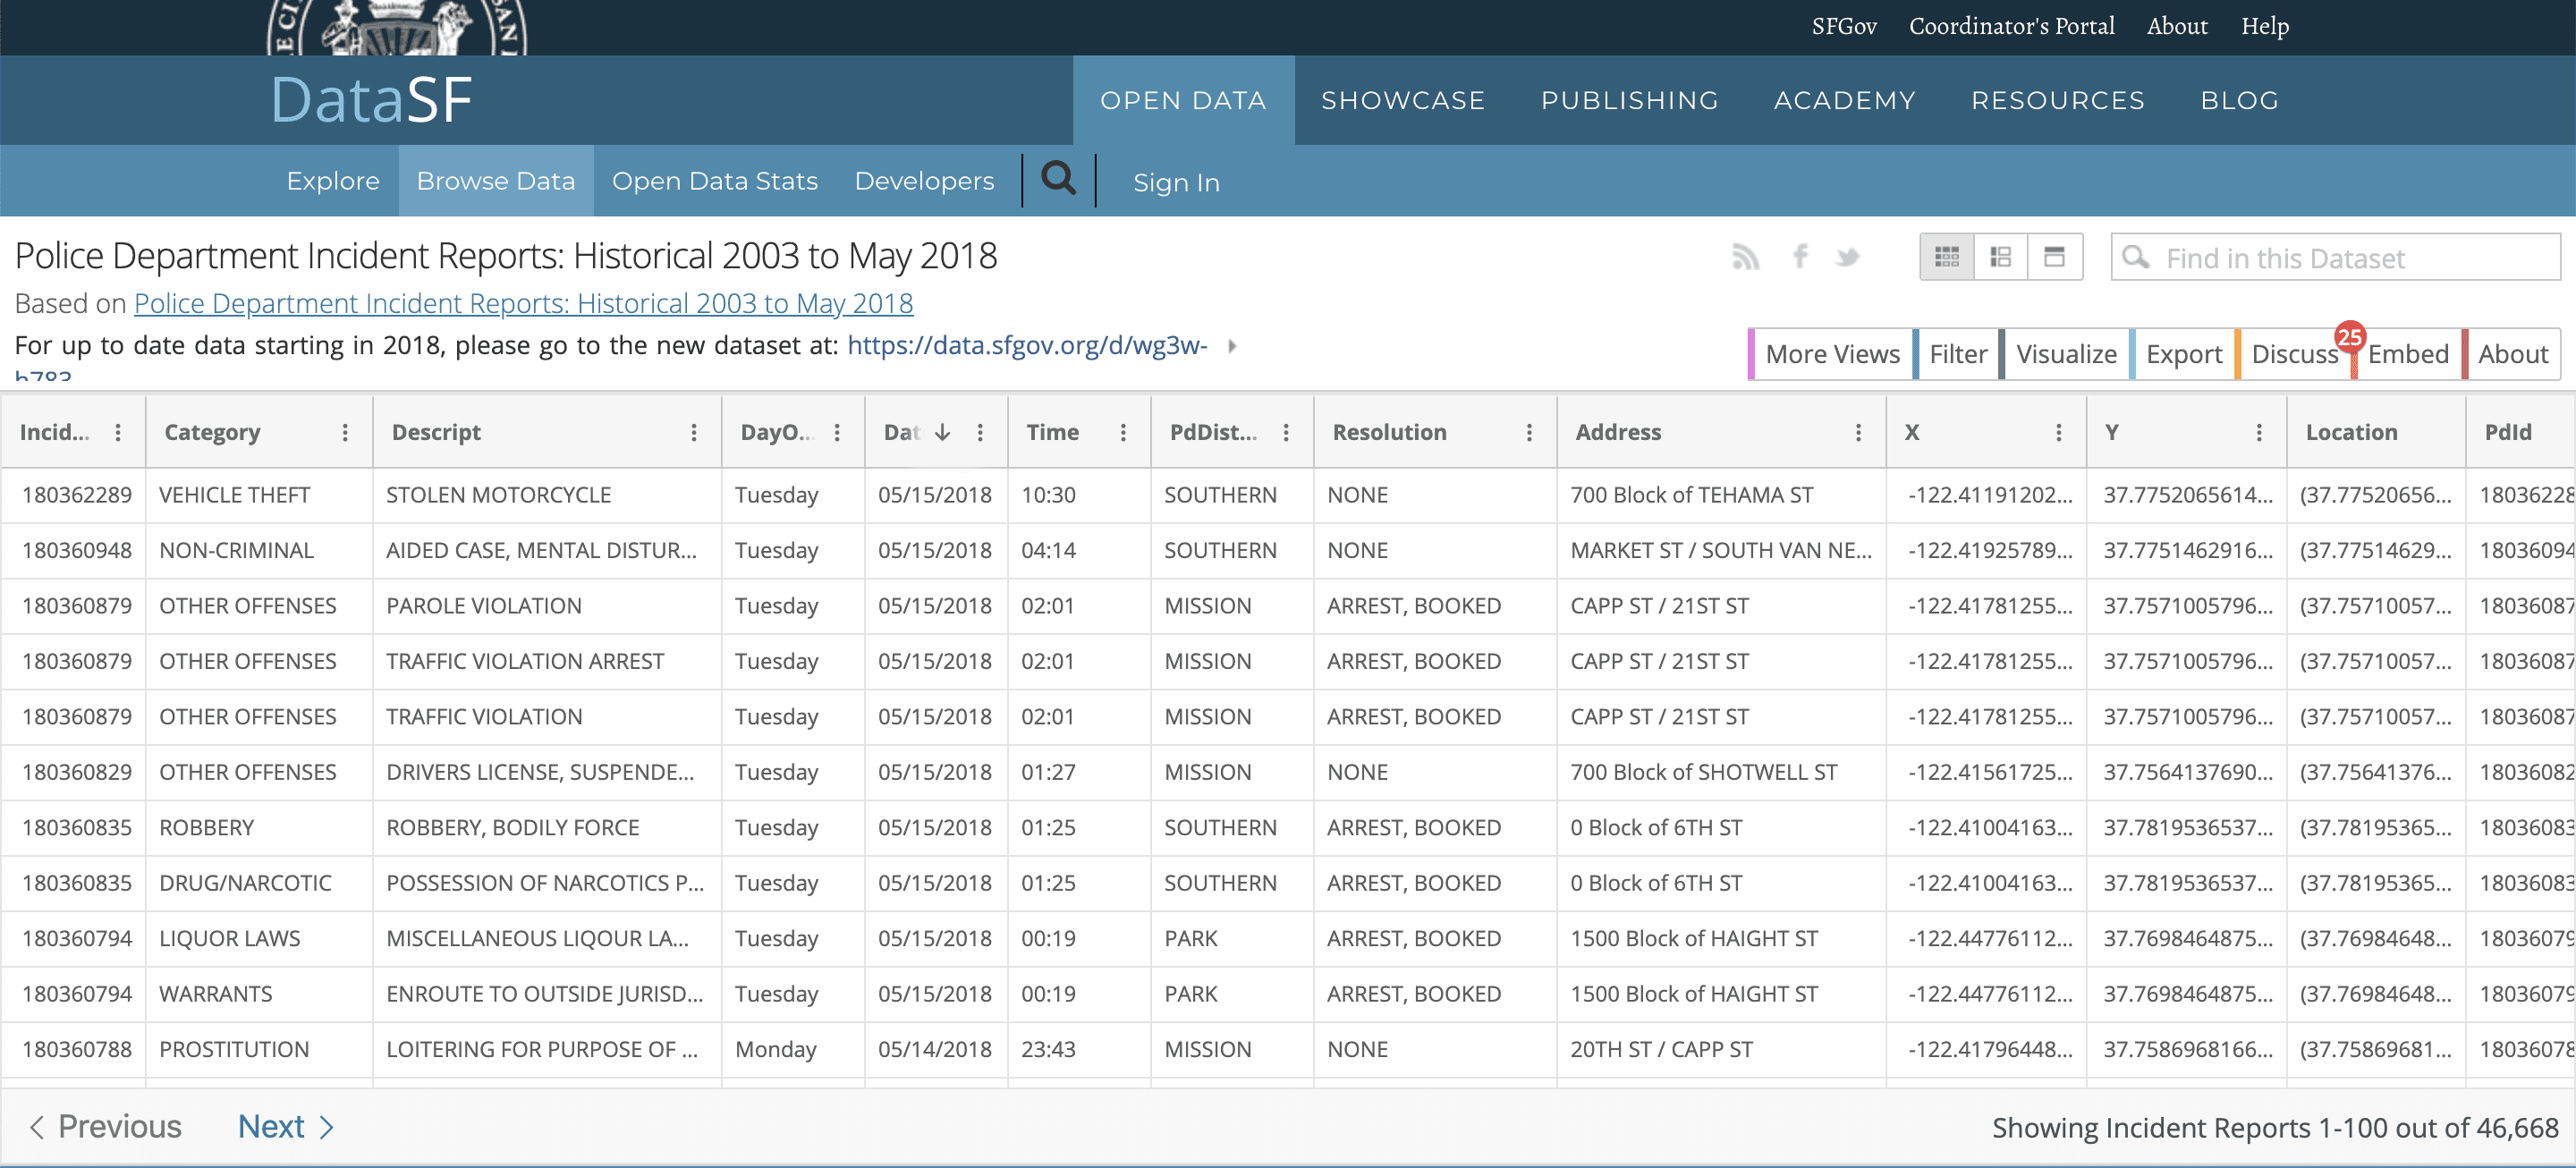Click the Find in this Dataset field

tap(2335, 258)
